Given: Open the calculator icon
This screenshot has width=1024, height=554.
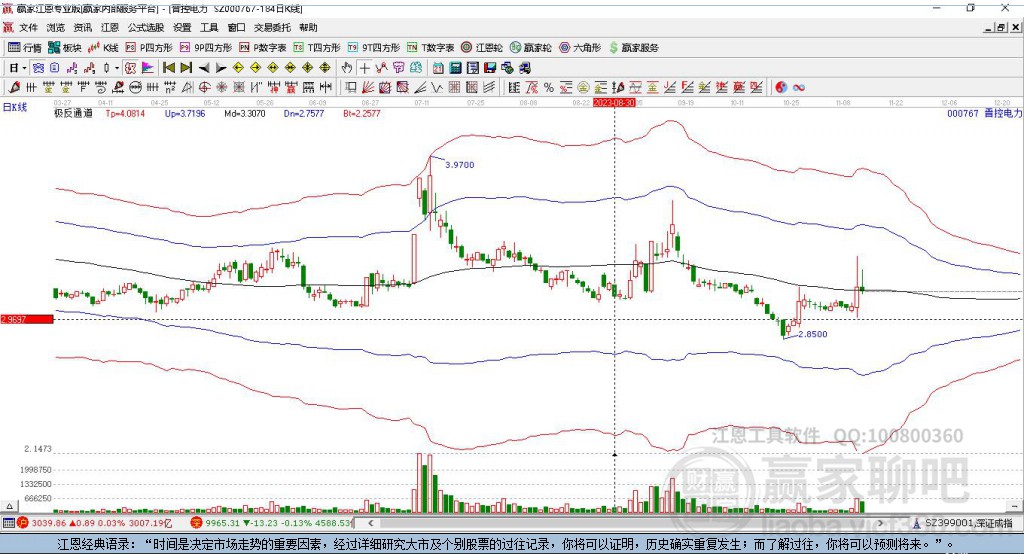Looking at the screenshot, I should click(x=455, y=68).
